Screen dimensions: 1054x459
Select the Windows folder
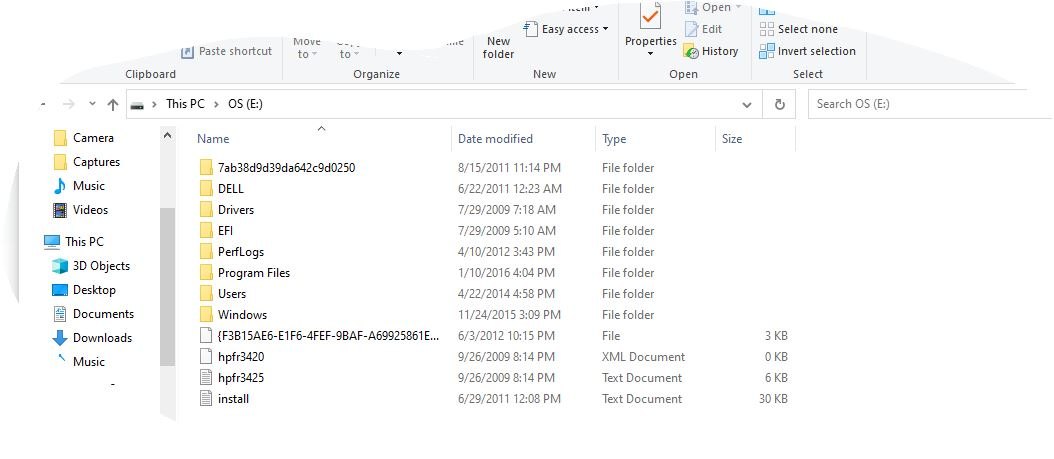point(233,315)
